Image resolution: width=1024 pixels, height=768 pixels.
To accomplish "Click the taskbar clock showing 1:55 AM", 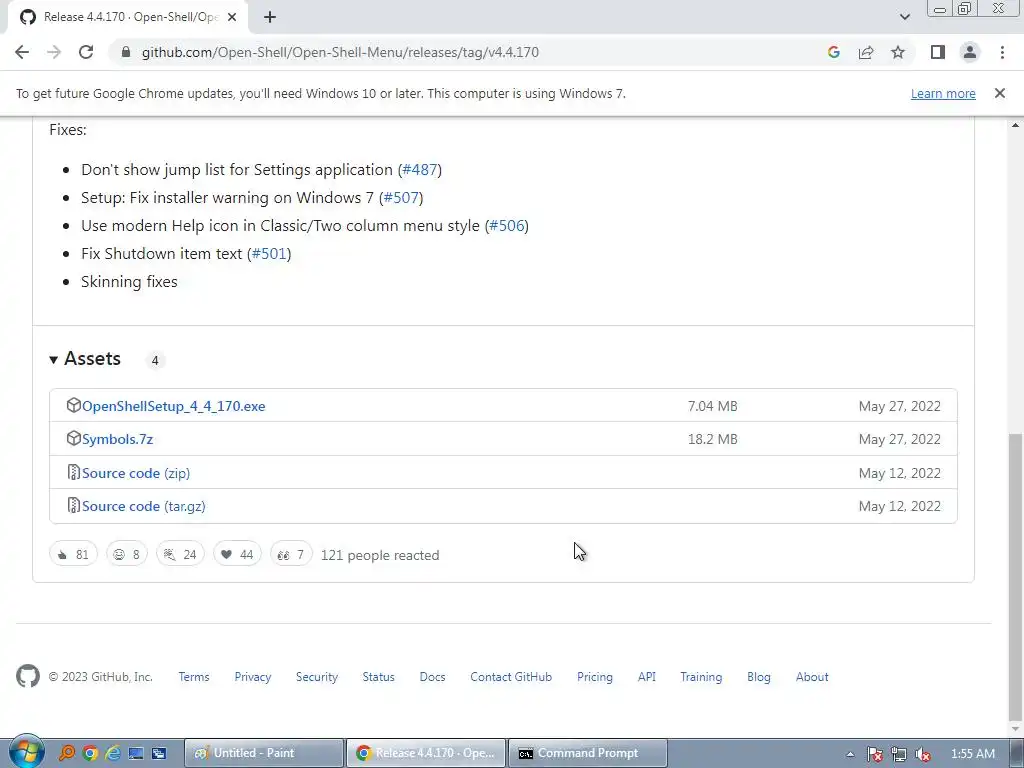I will (x=972, y=754).
